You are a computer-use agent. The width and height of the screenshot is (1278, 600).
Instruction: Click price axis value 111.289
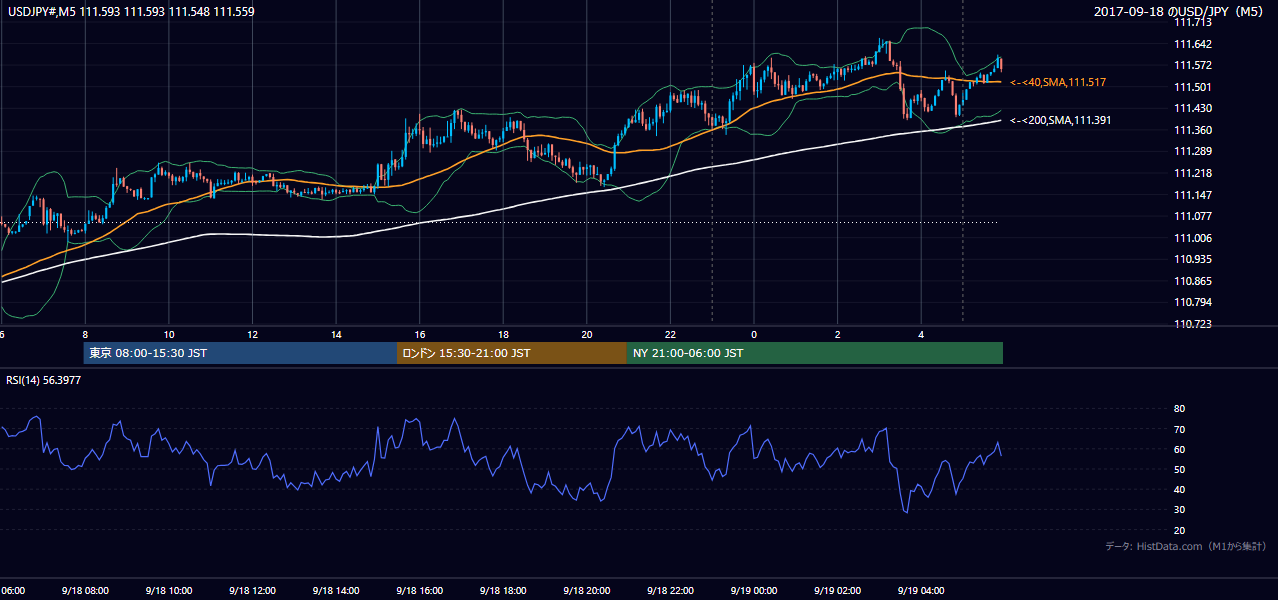[1193, 151]
